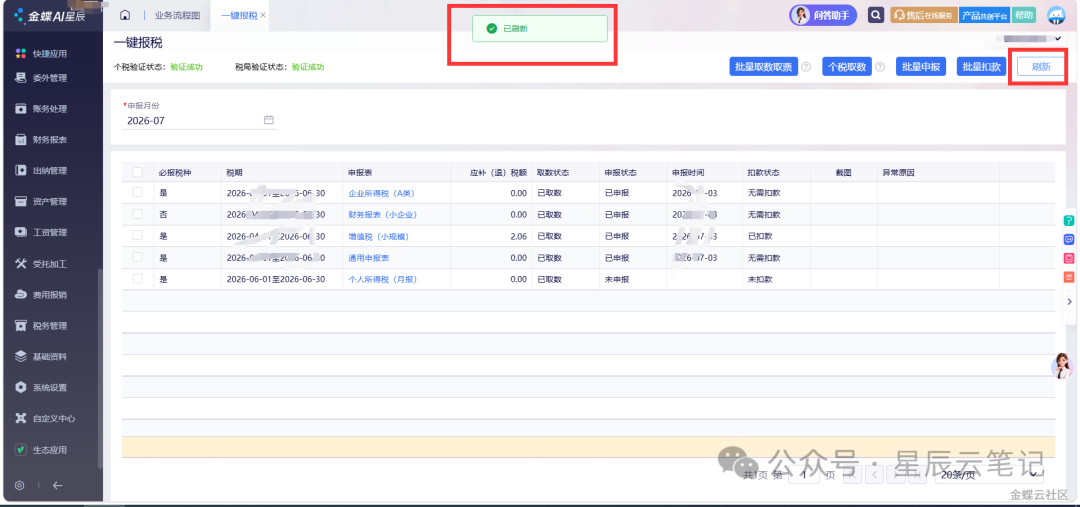Open the 财务报表（小企业） report link

(x=383, y=215)
